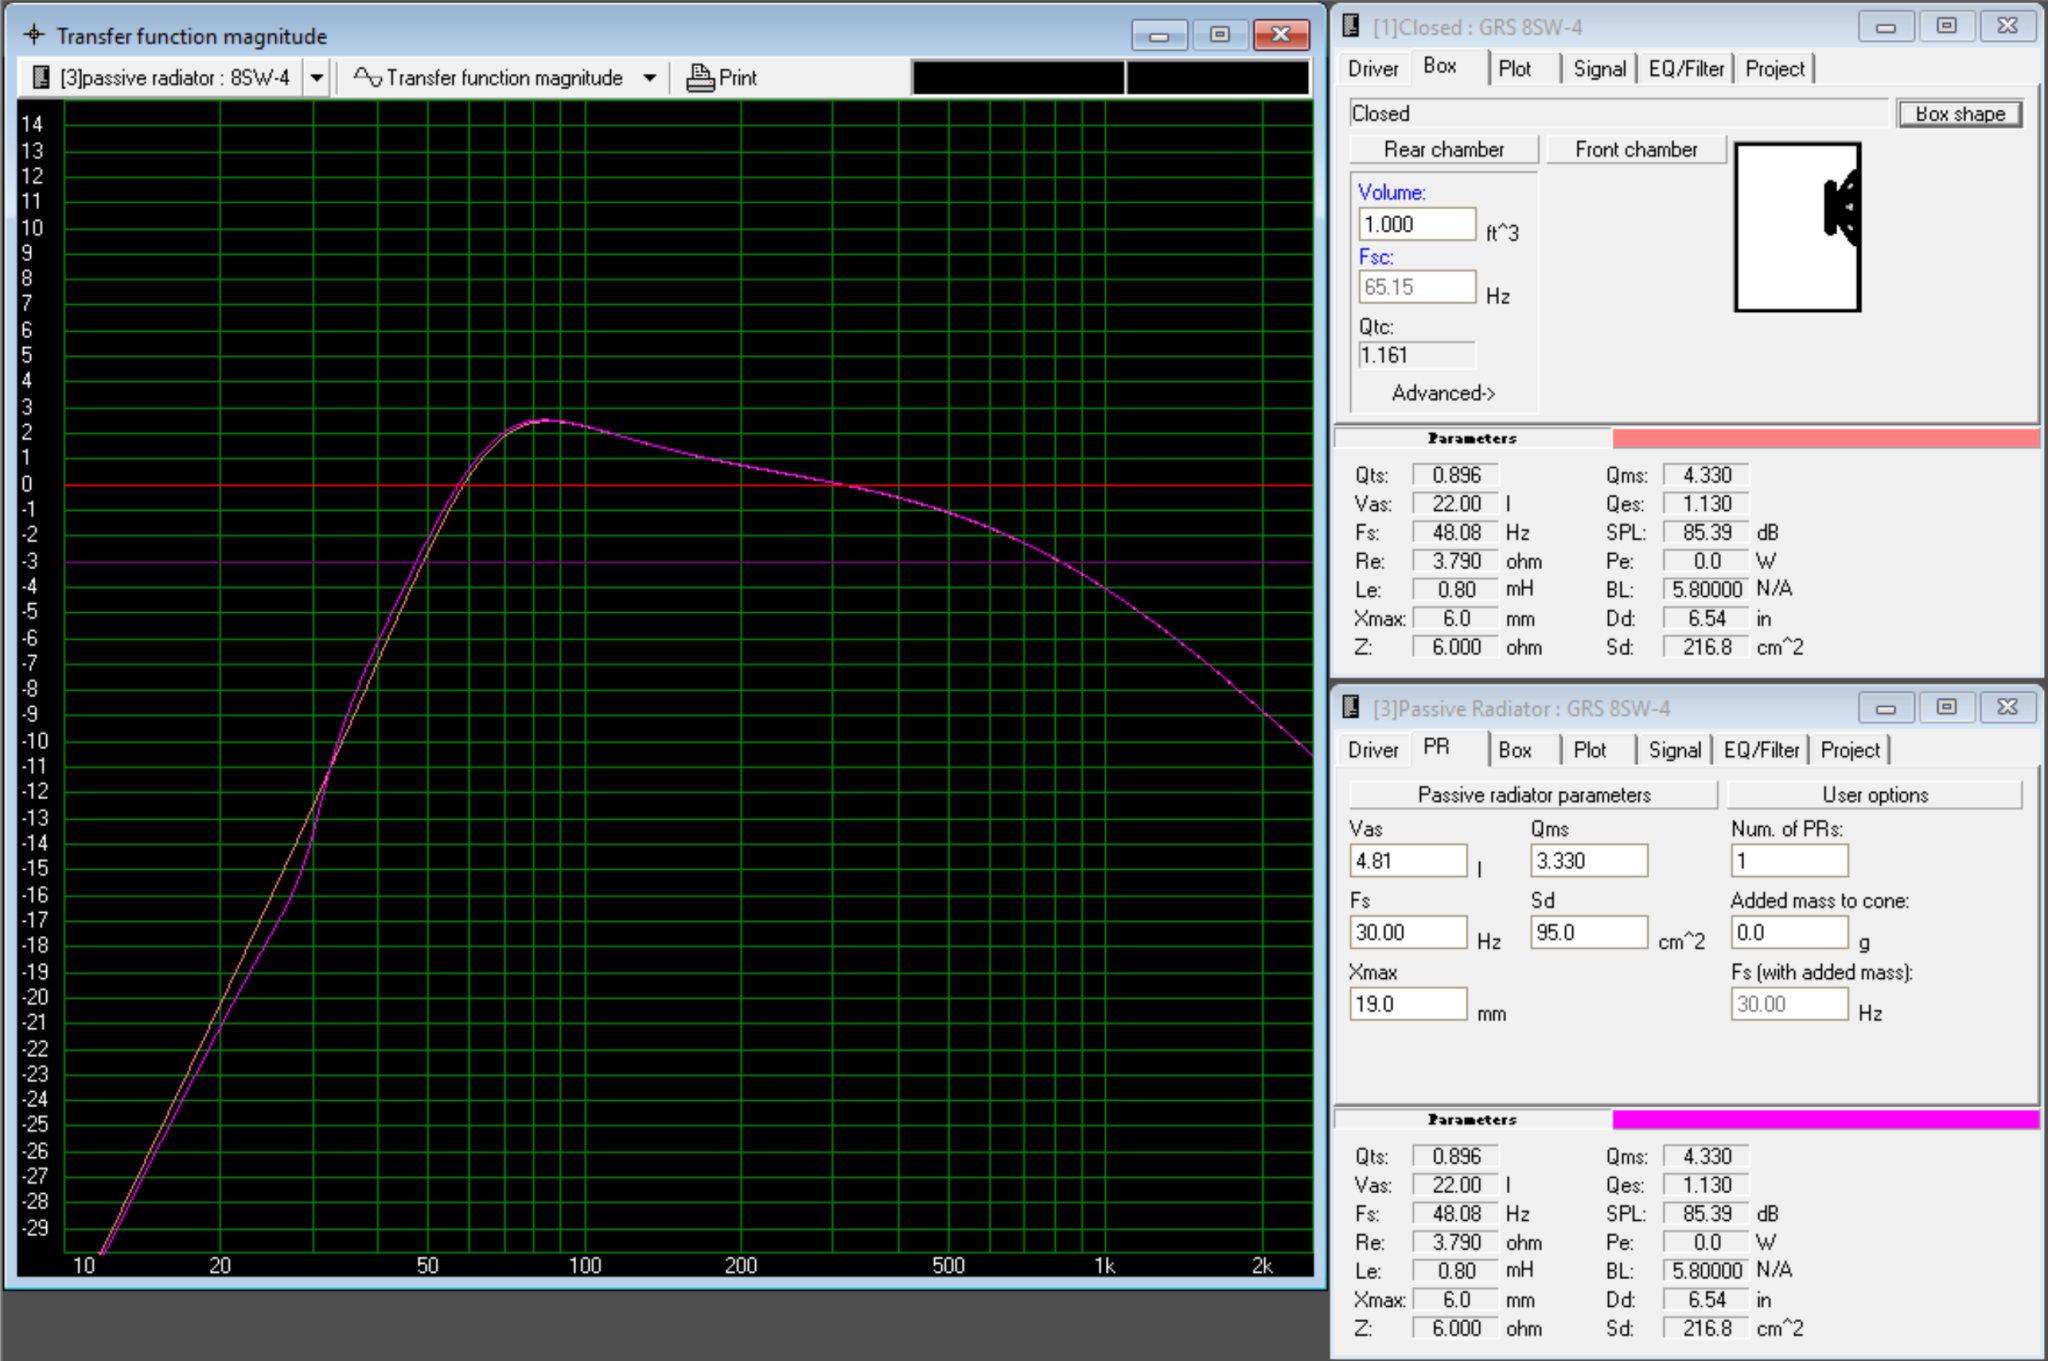
Task: Open Box tab in Passive Radiator window
Action: [1514, 750]
